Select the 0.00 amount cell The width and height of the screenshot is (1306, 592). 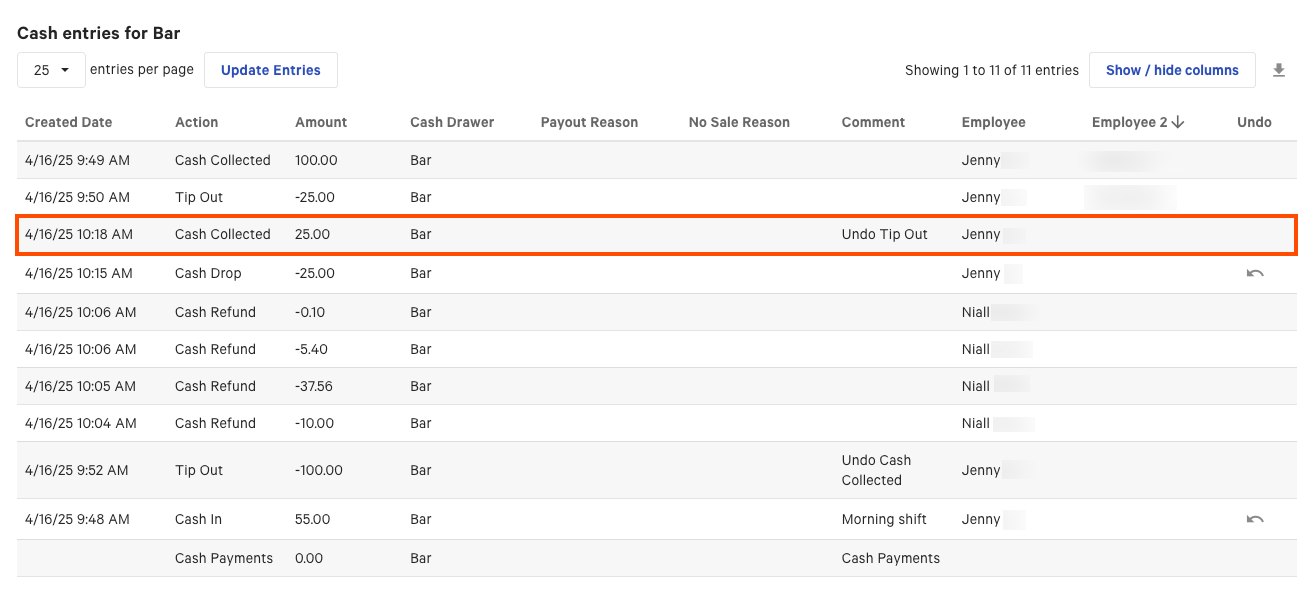(x=309, y=558)
